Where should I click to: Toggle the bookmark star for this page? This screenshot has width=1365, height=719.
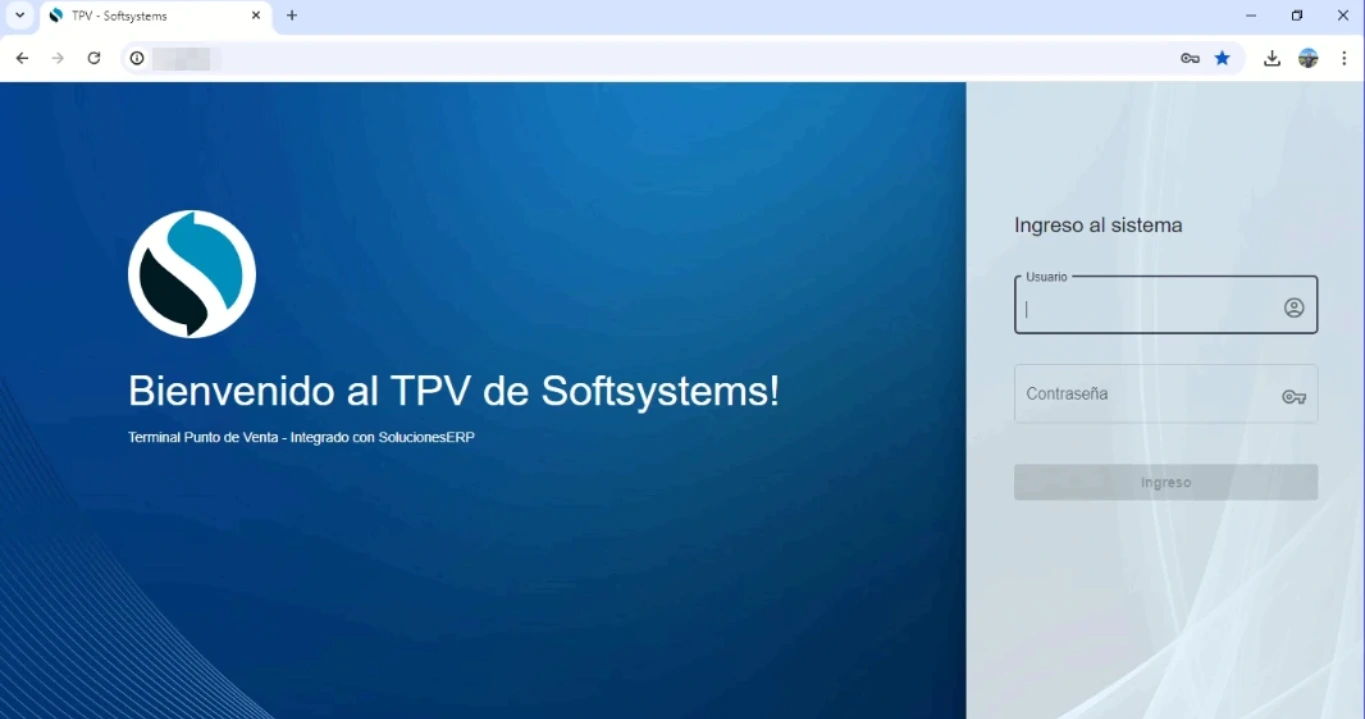pyautogui.click(x=1222, y=58)
